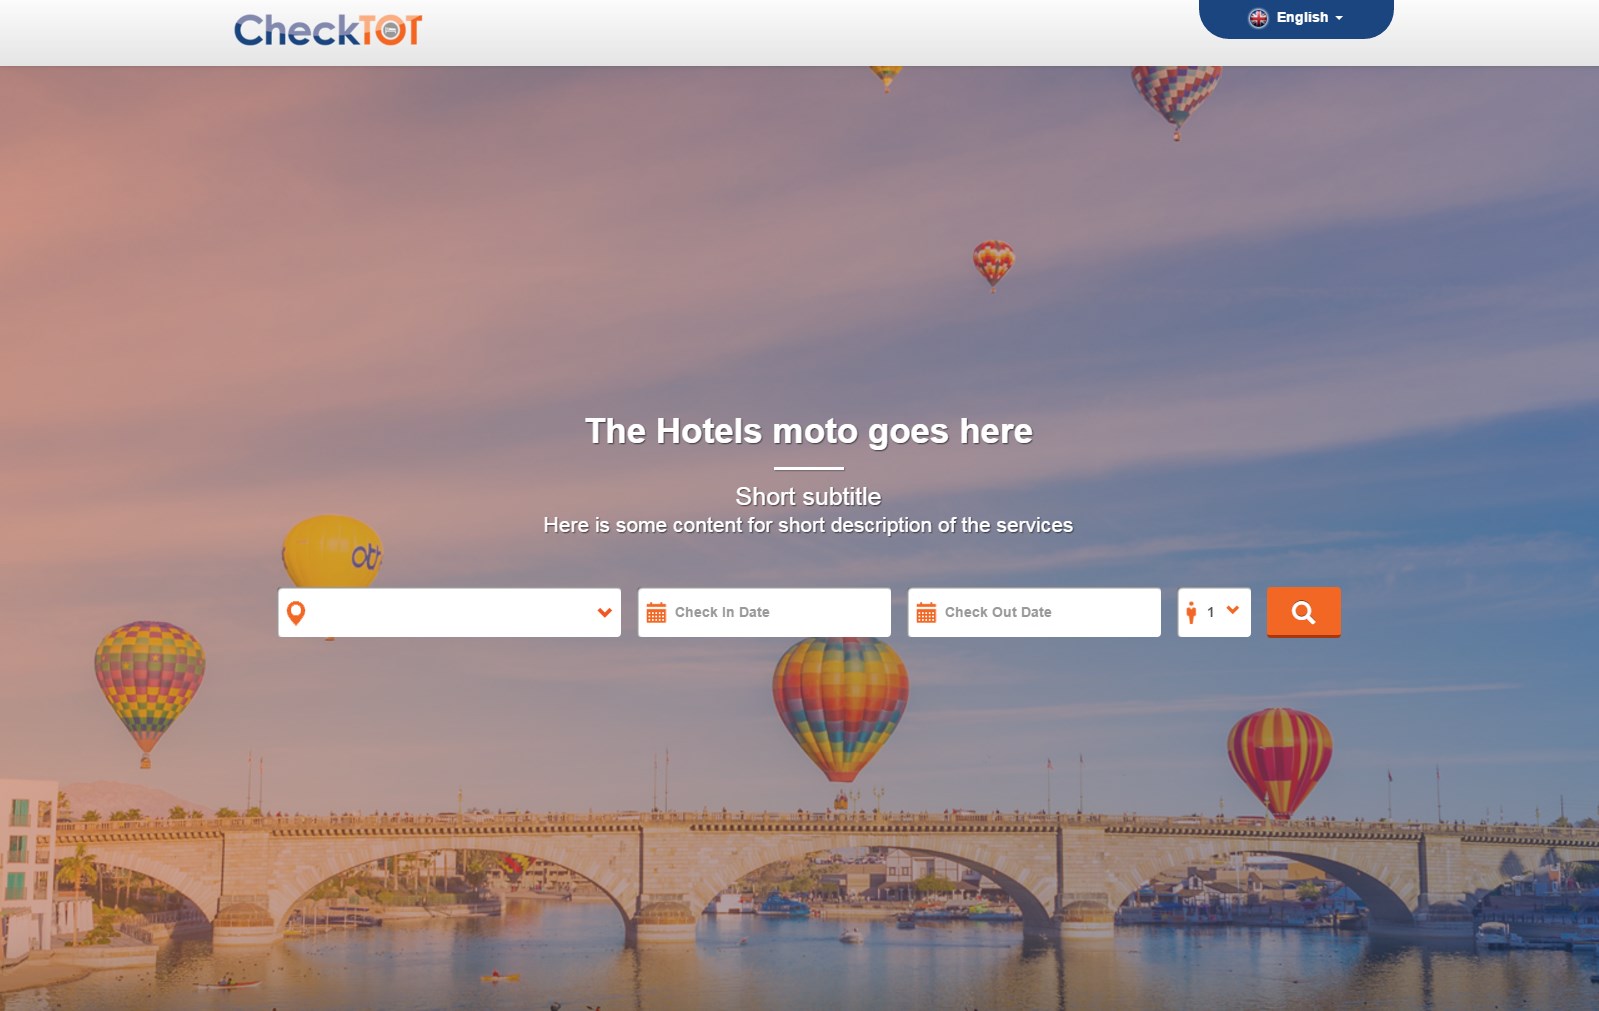Click the yellow balloon above the destination field
The image size is (1599, 1011).
pos(332,551)
